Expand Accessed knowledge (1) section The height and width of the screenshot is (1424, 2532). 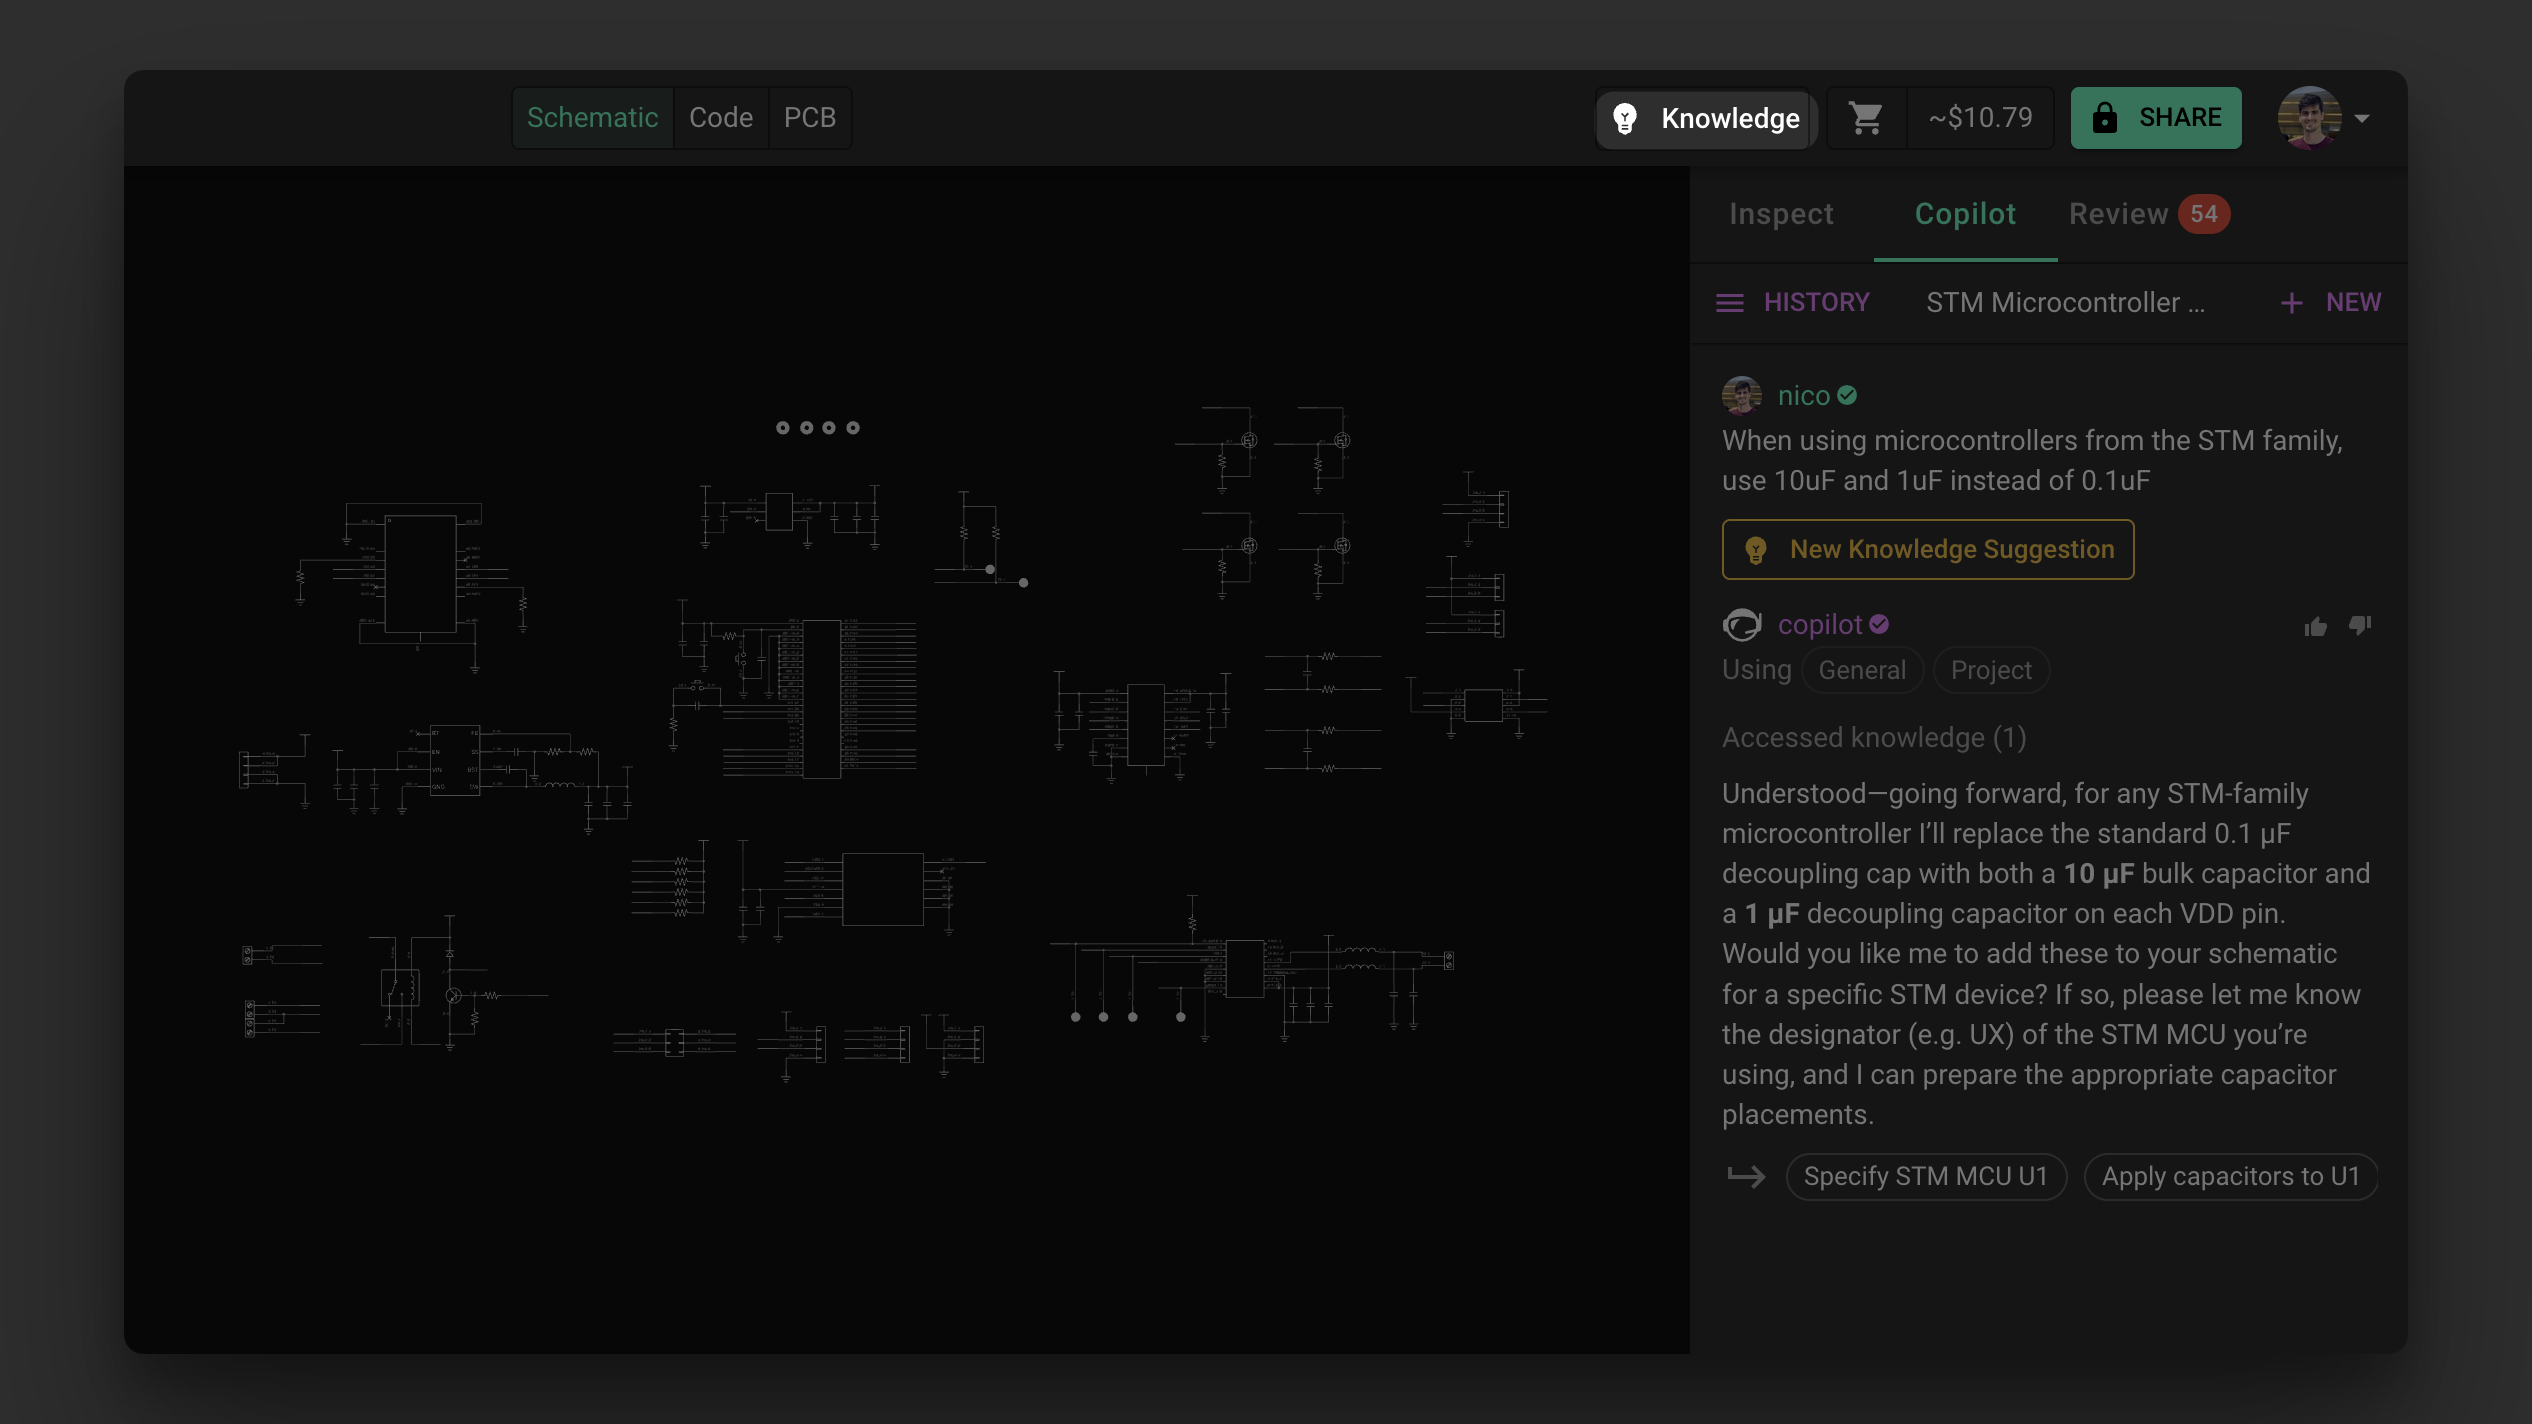point(1873,738)
